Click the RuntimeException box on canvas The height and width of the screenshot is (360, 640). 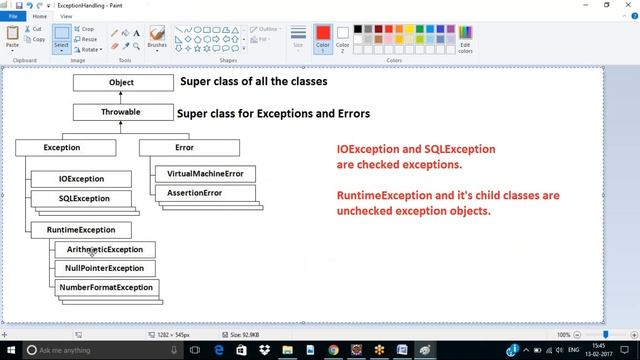click(x=81, y=230)
